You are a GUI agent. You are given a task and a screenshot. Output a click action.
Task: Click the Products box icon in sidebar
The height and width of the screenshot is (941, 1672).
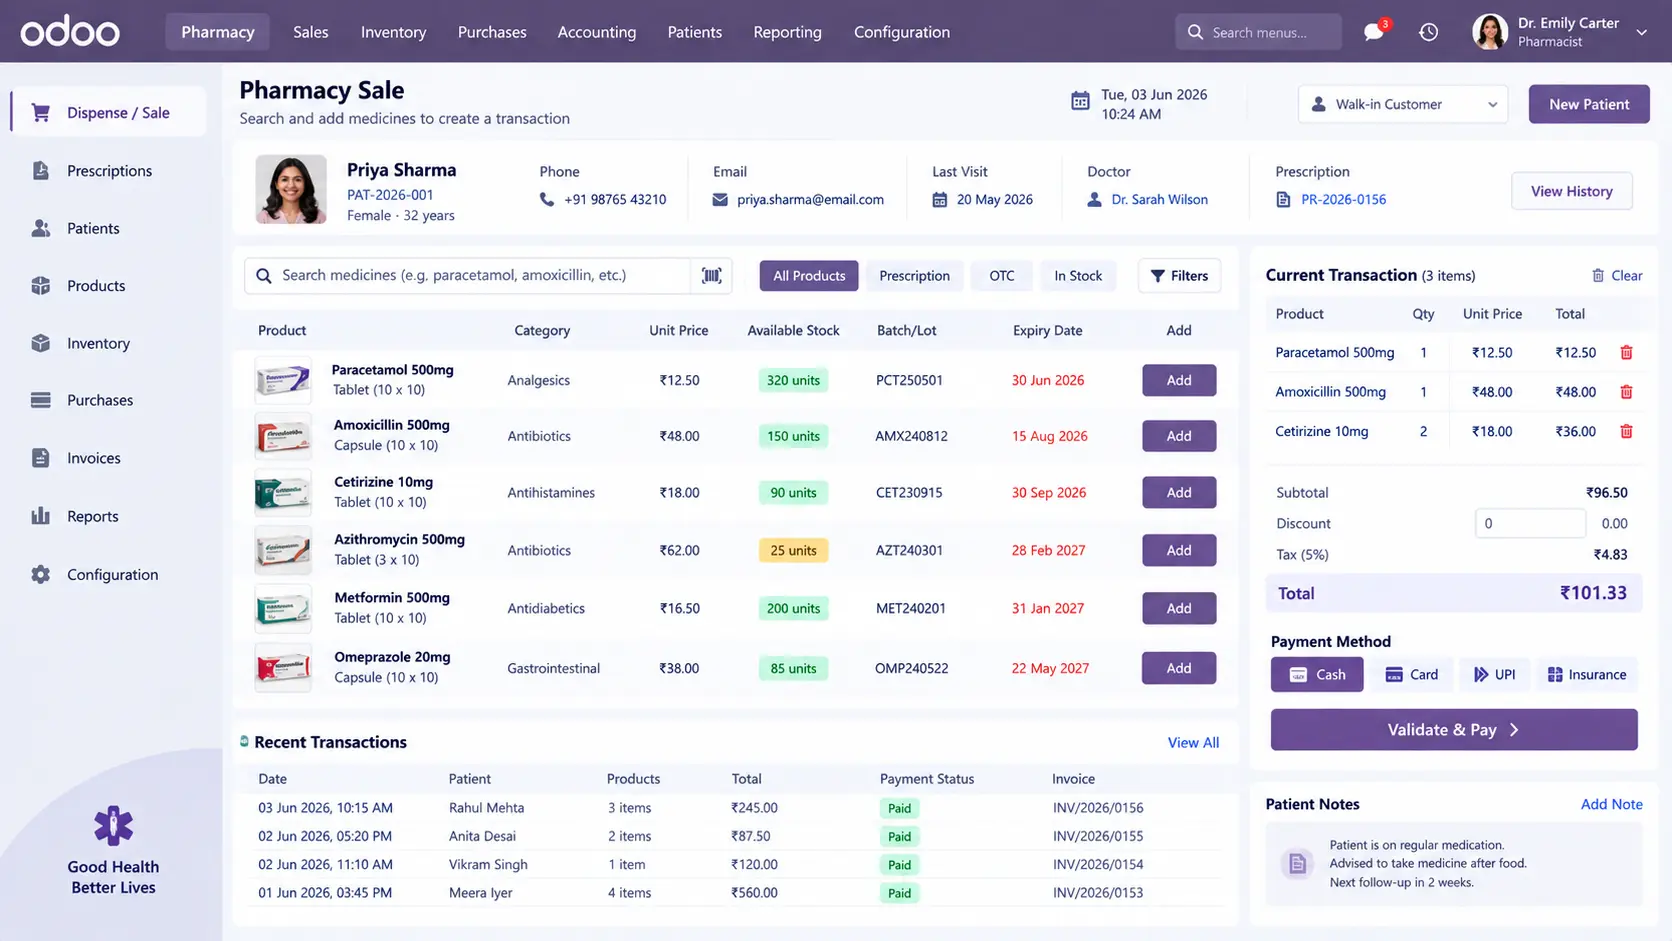pos(41,286)
